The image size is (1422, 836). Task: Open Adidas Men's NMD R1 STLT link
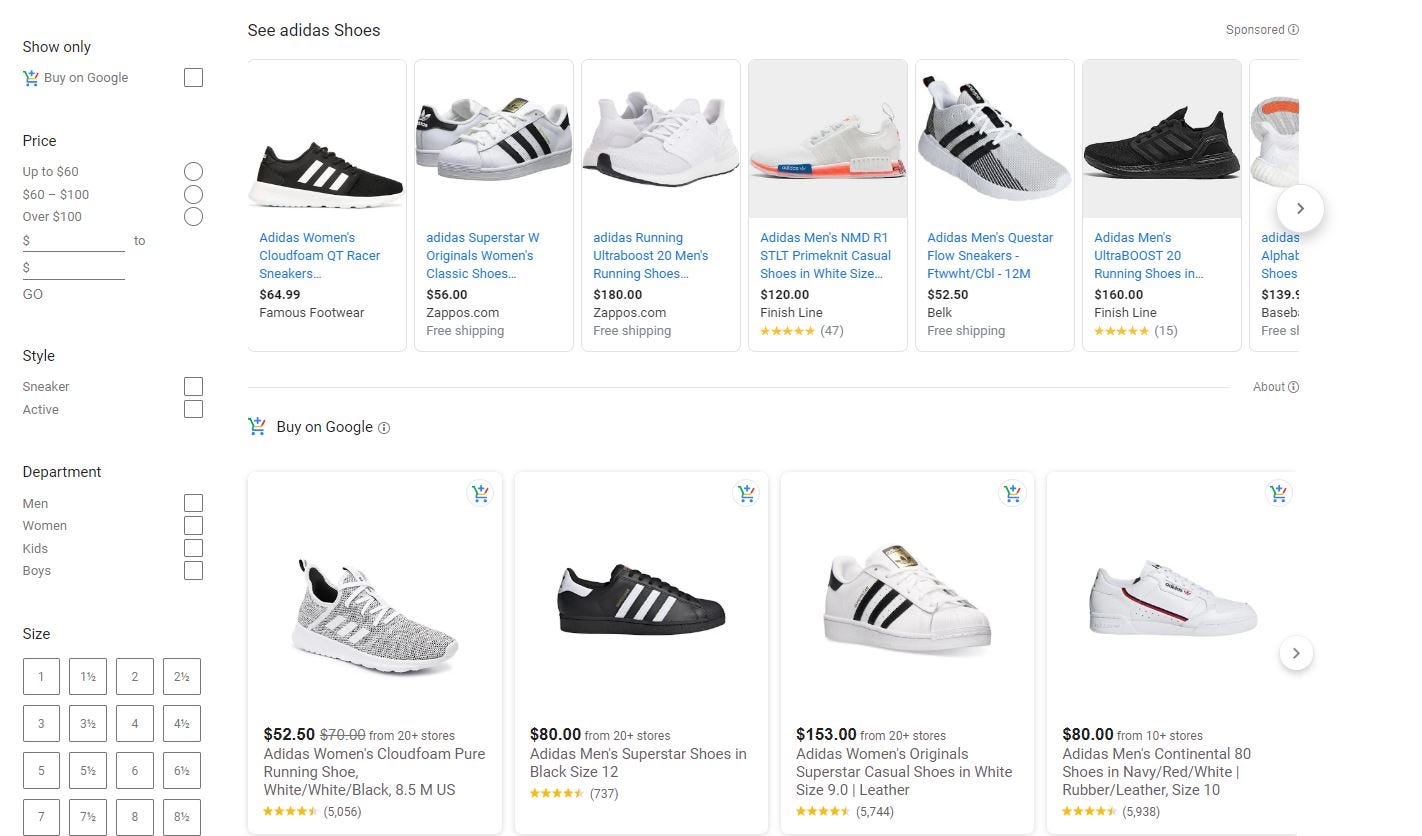coord(825,256)
